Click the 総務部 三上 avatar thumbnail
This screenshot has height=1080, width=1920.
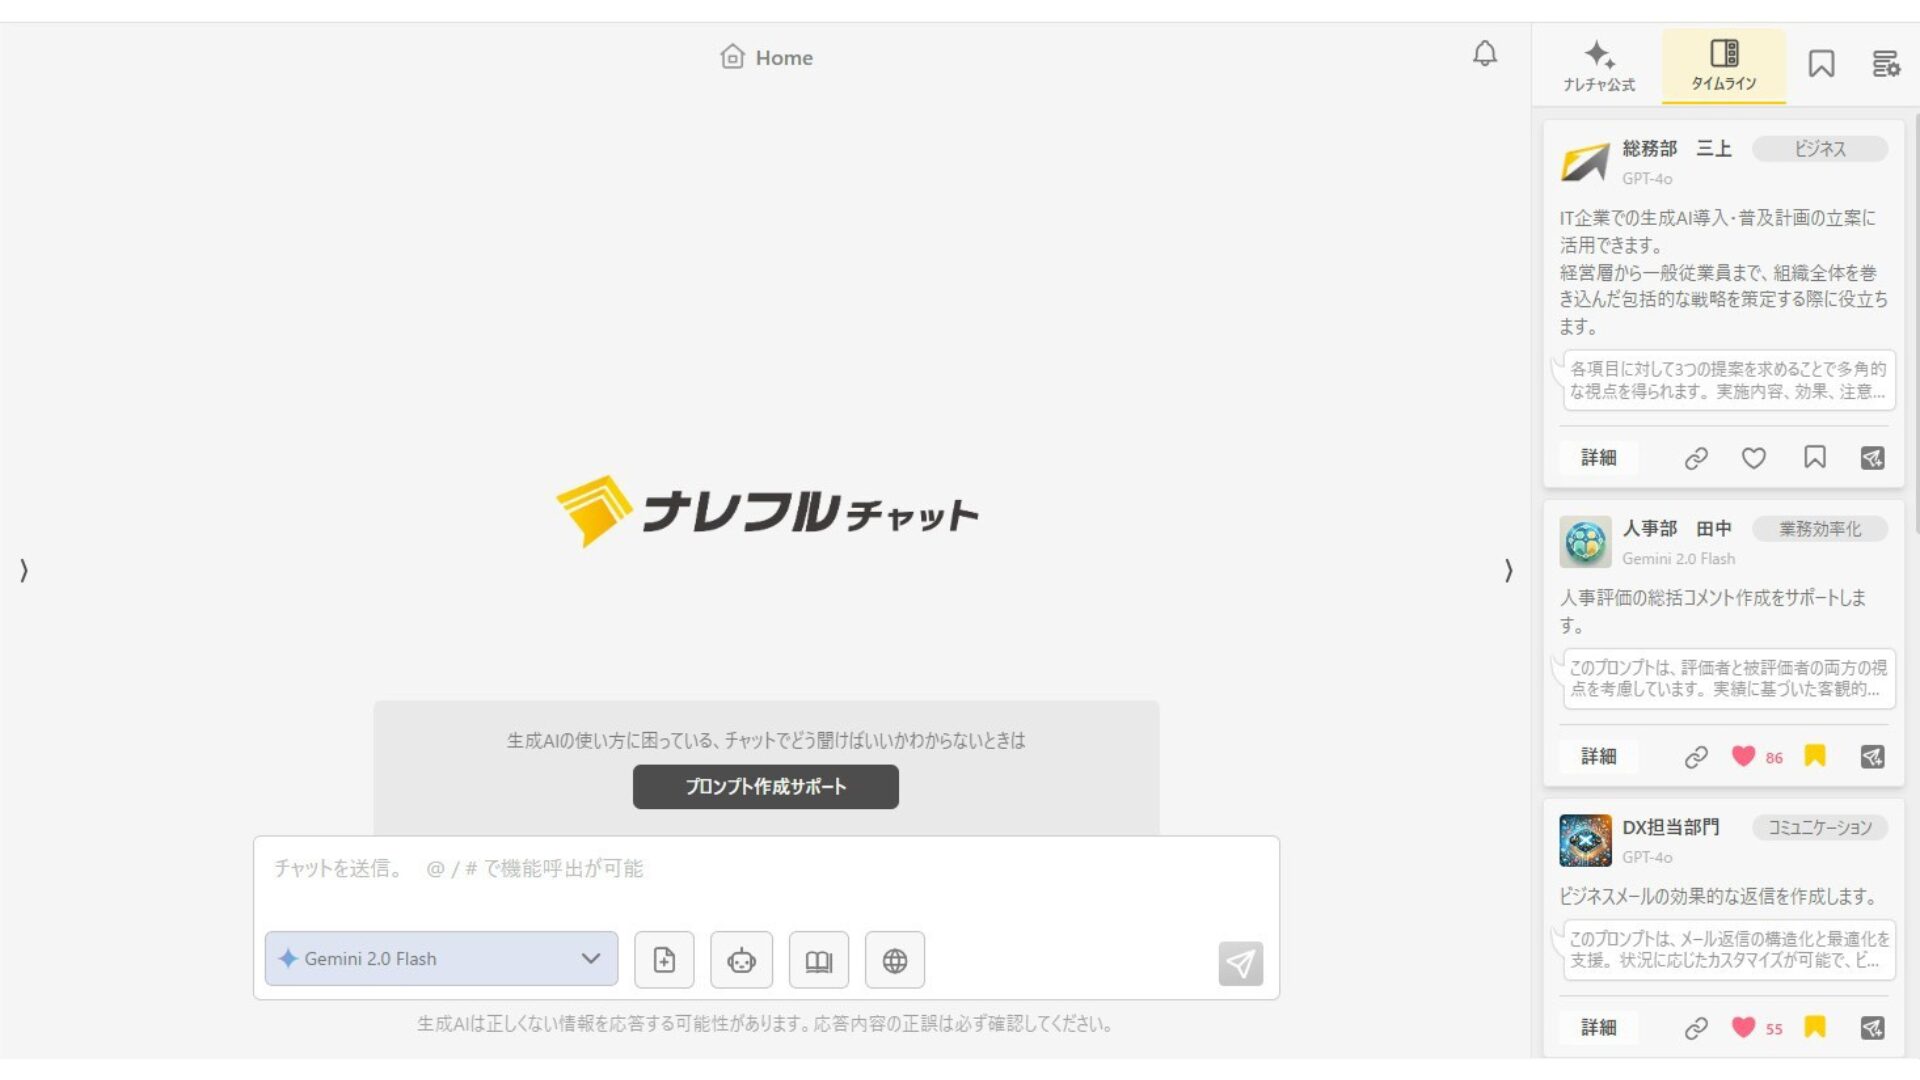point(1585,162)
